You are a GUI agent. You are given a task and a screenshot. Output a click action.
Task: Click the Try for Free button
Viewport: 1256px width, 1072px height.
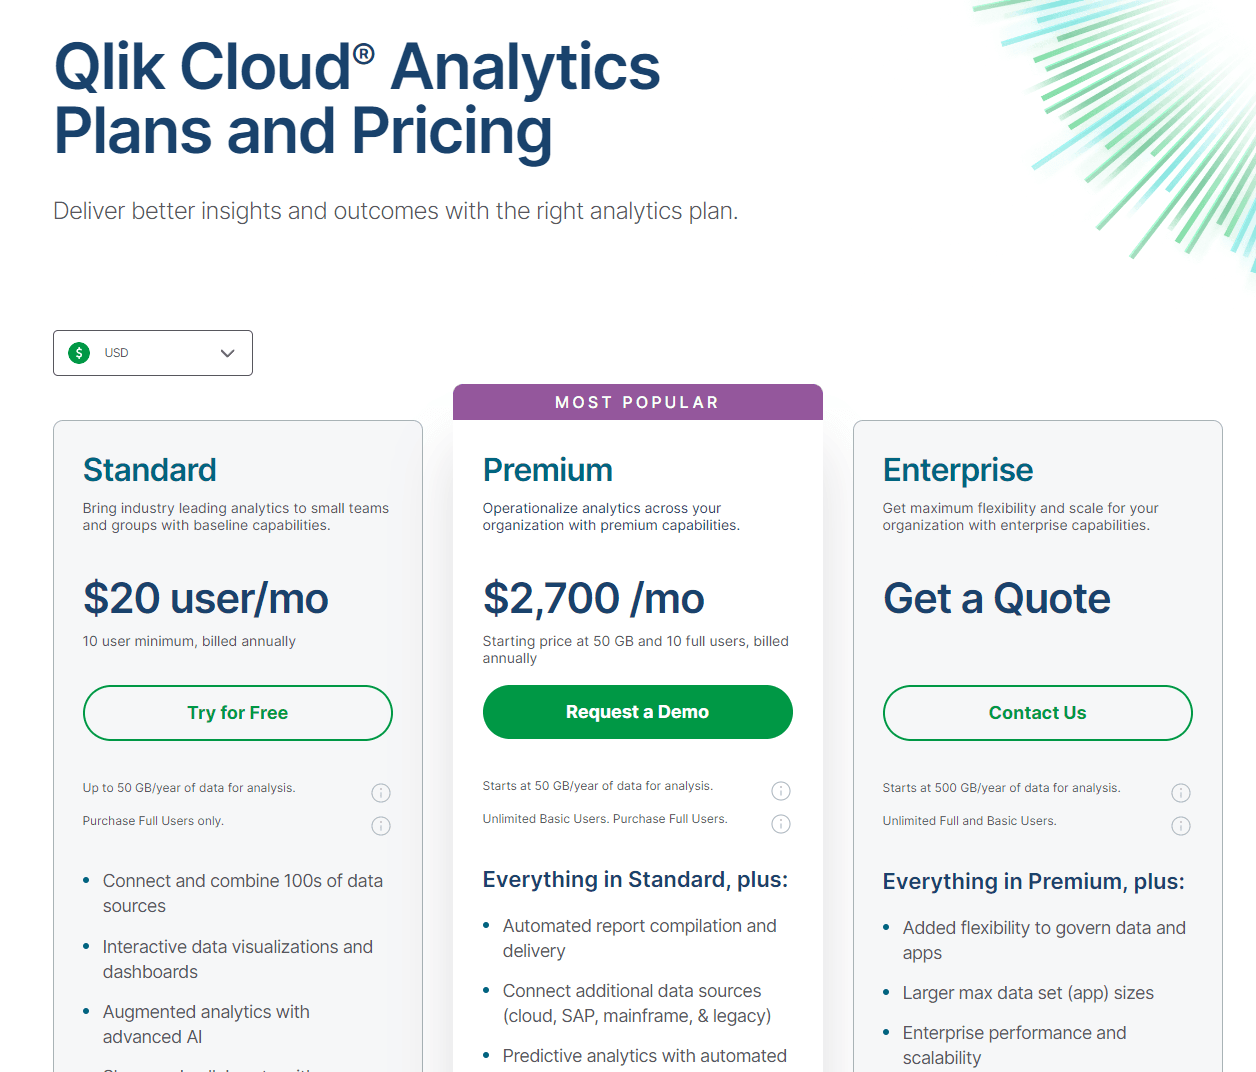(237, 712)
